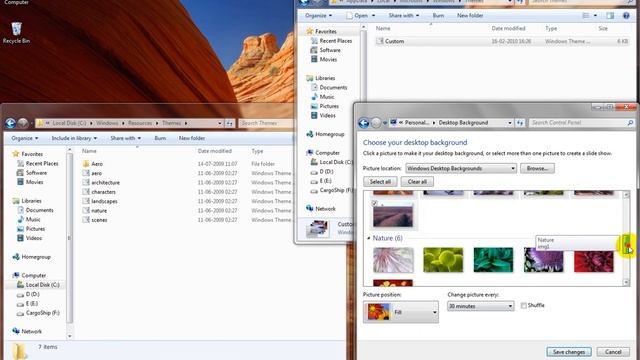Click Burn in the Resources Themes explorer toolbar
The width and height of the screenshot is (640, 360).
tap(160, 138)
